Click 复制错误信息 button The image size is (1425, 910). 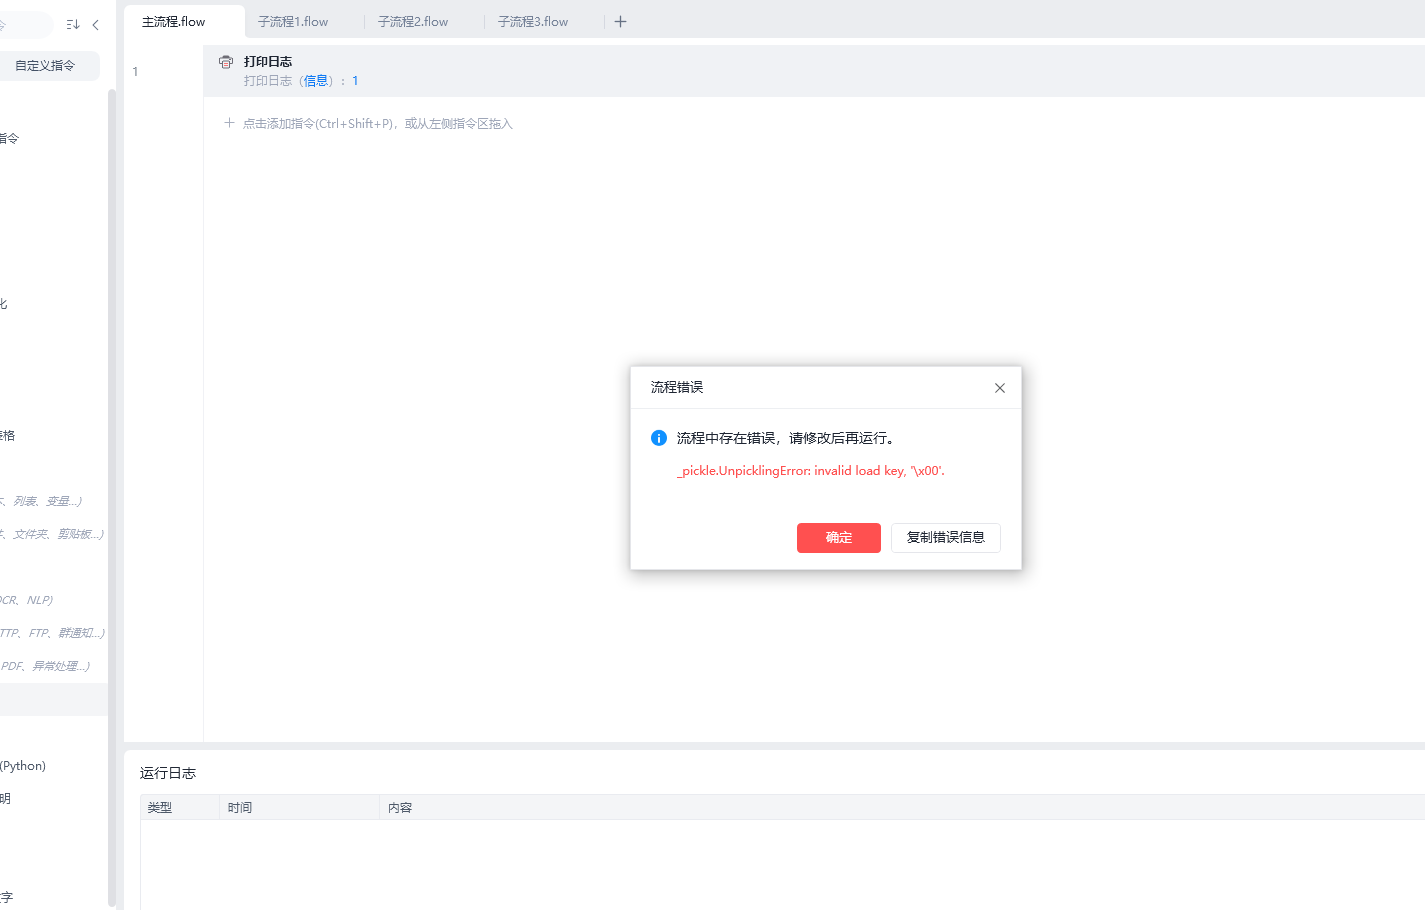coord(945,537)
